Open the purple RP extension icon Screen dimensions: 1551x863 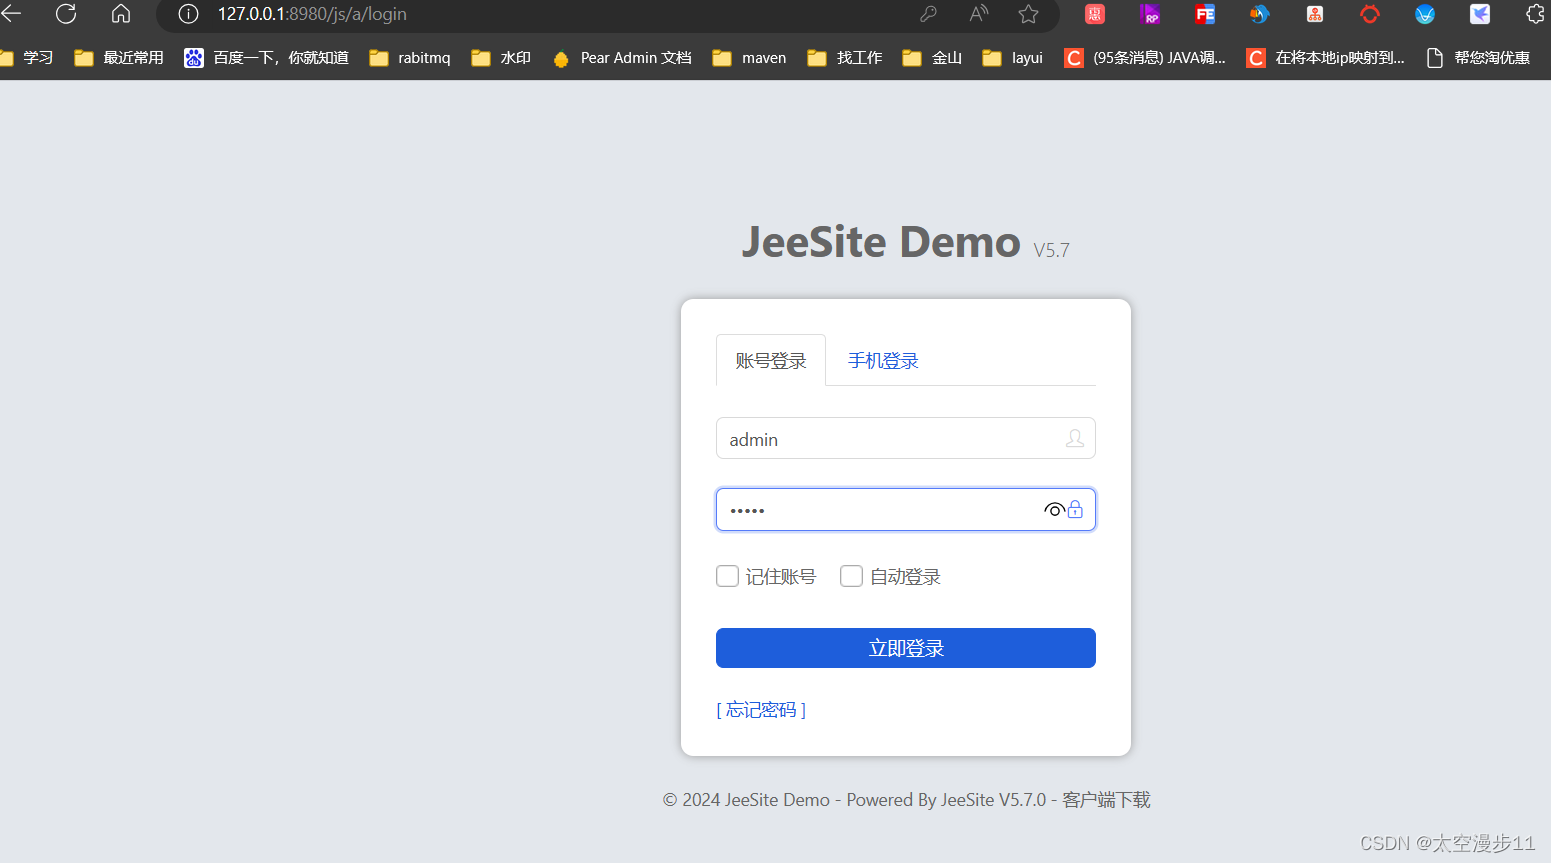pos(1150,14)
